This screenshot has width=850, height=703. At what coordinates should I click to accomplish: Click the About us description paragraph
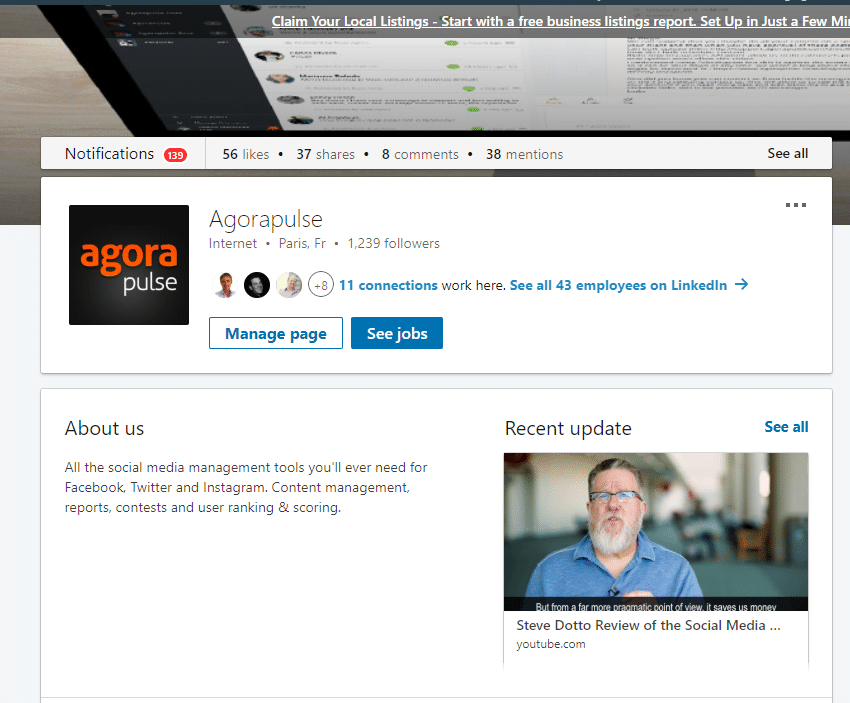(246, 487)
